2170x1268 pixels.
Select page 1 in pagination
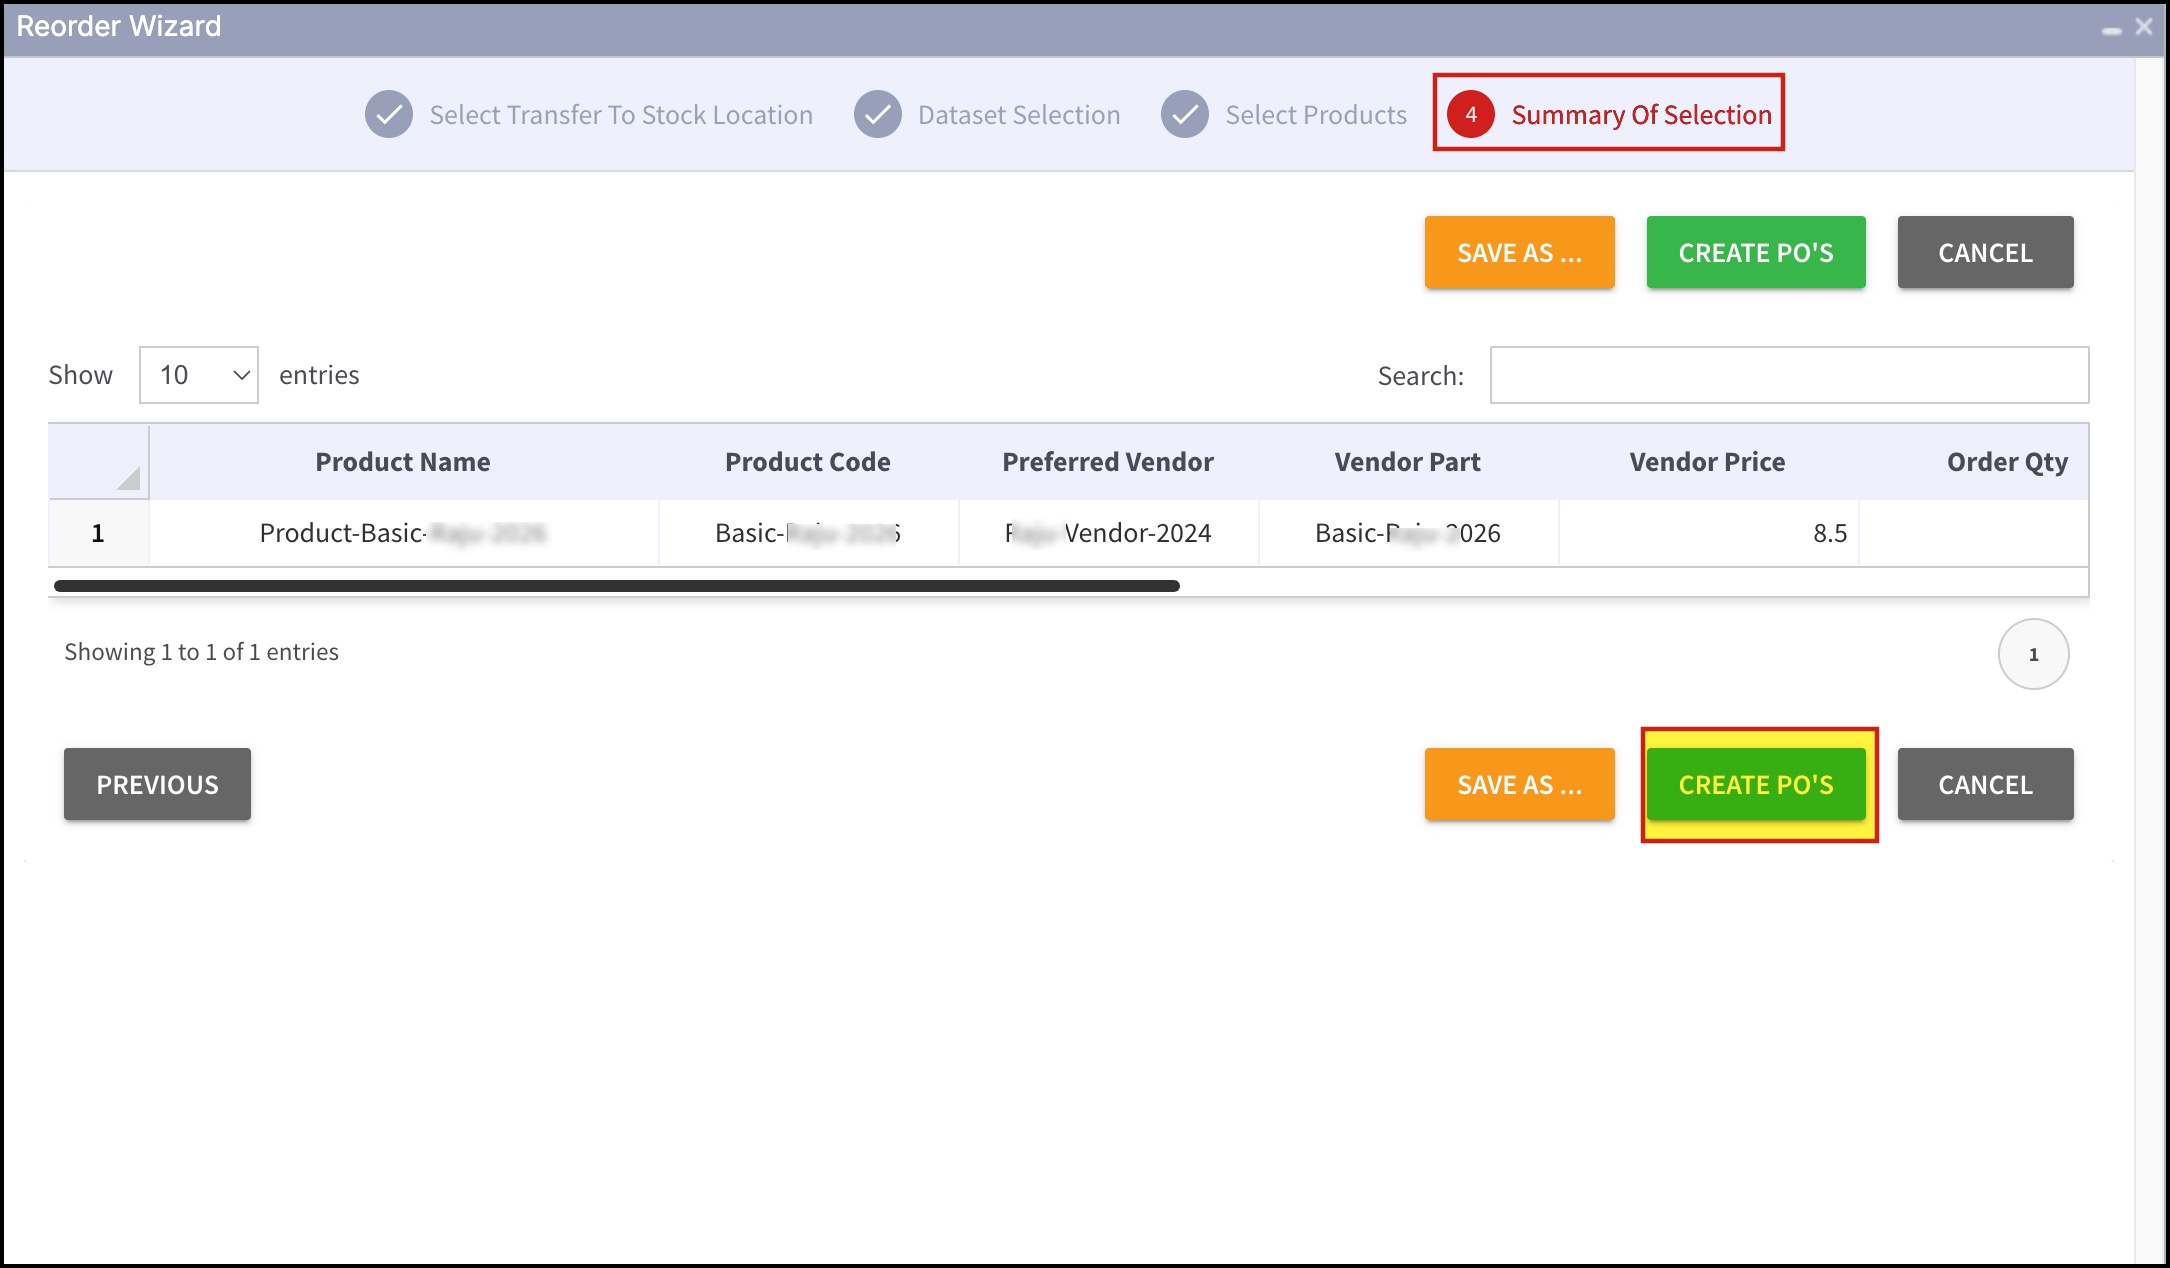[x=2032, y=654]
